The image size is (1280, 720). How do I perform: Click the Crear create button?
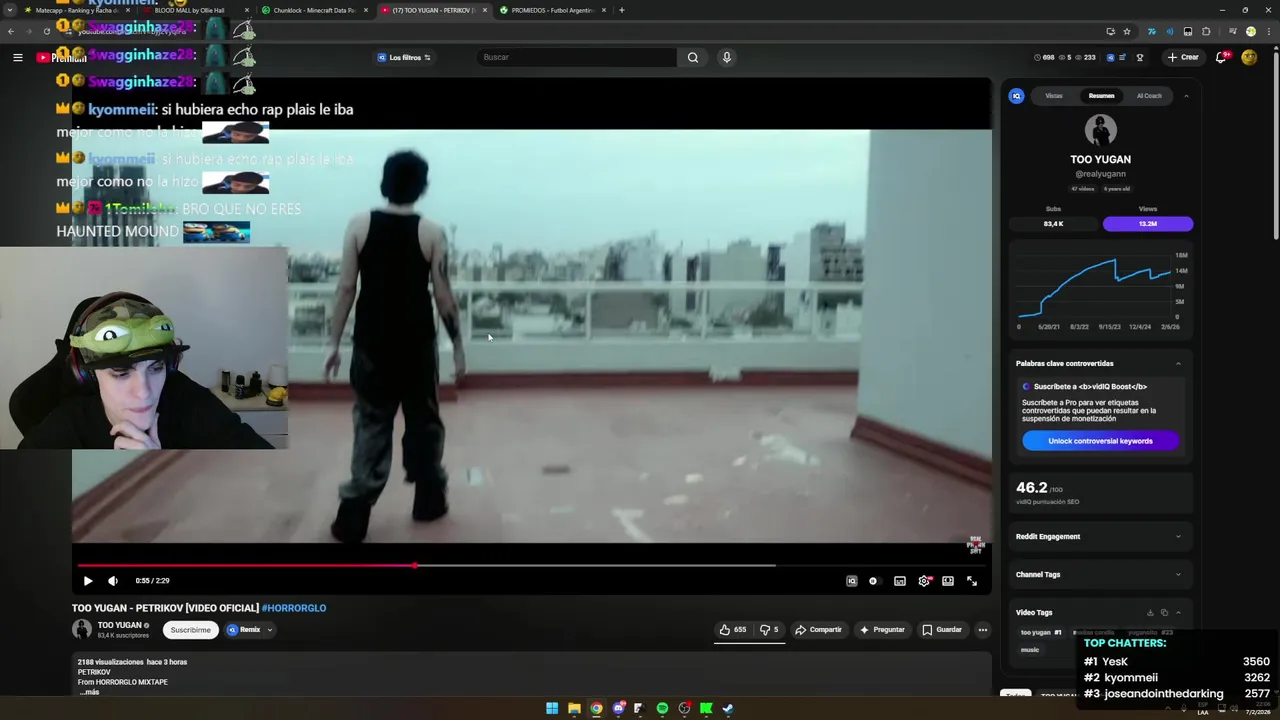(x=1182, y=57)
